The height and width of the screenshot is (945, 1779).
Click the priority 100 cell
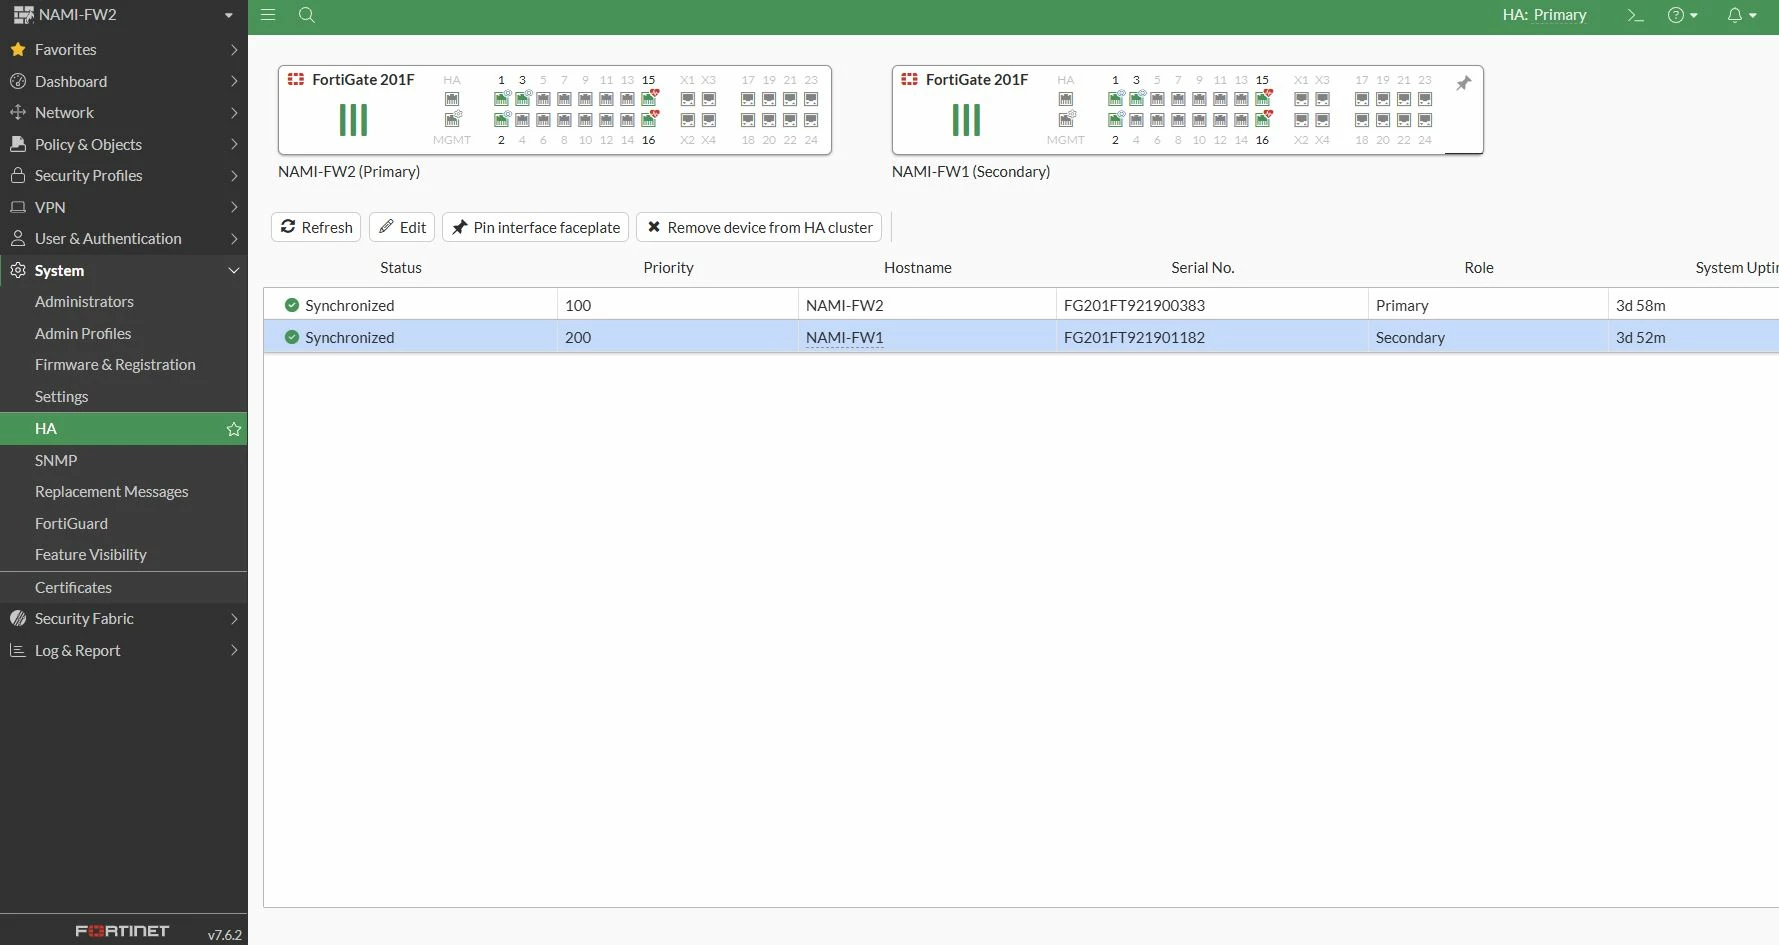point(678,305)
